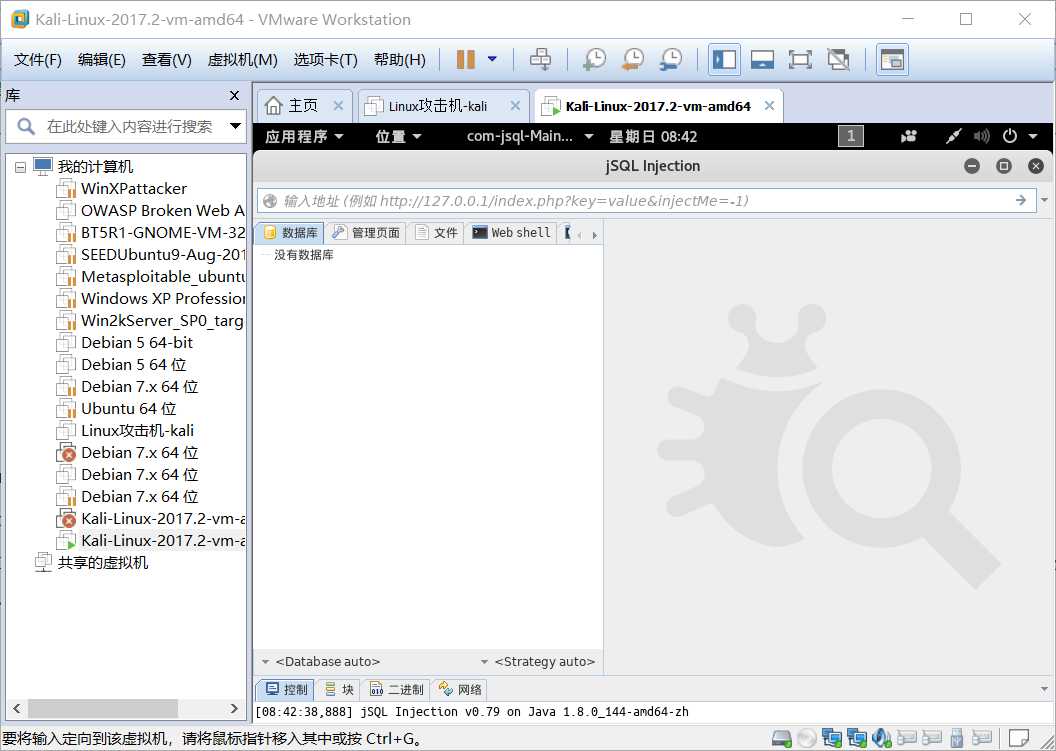Switch to the 主页 tab

[293, 106]
